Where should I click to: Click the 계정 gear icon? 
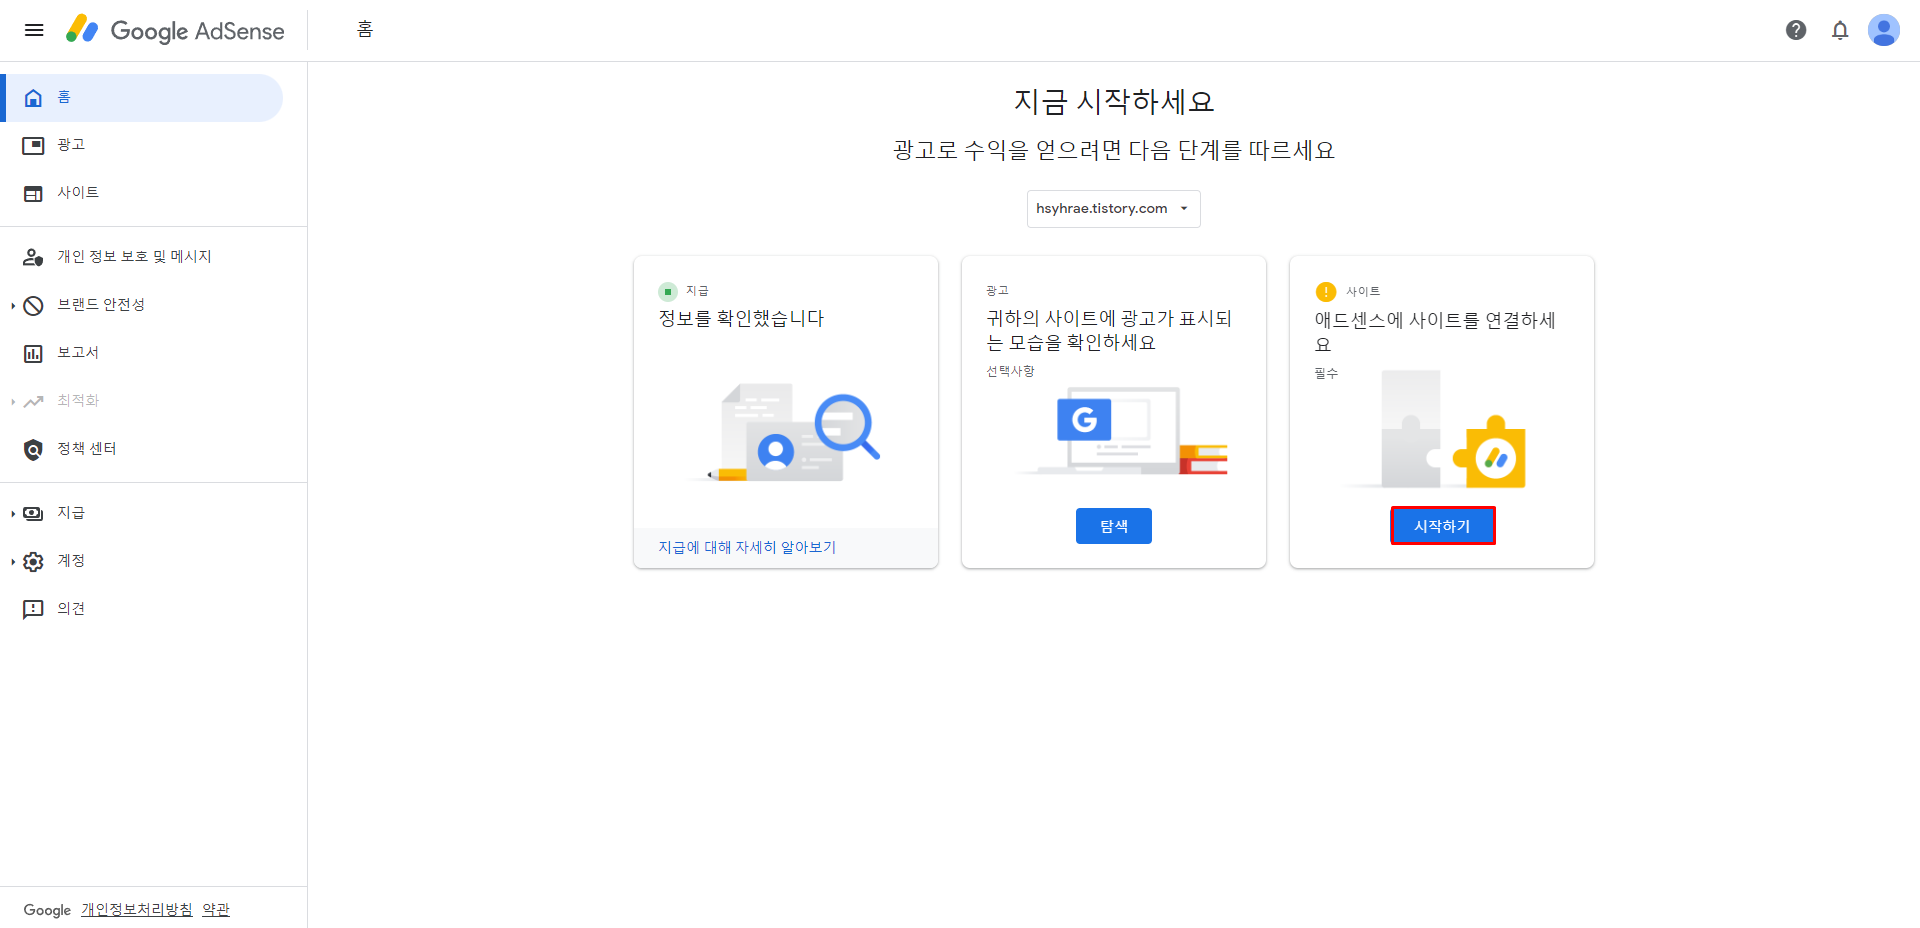coord(33,562)
